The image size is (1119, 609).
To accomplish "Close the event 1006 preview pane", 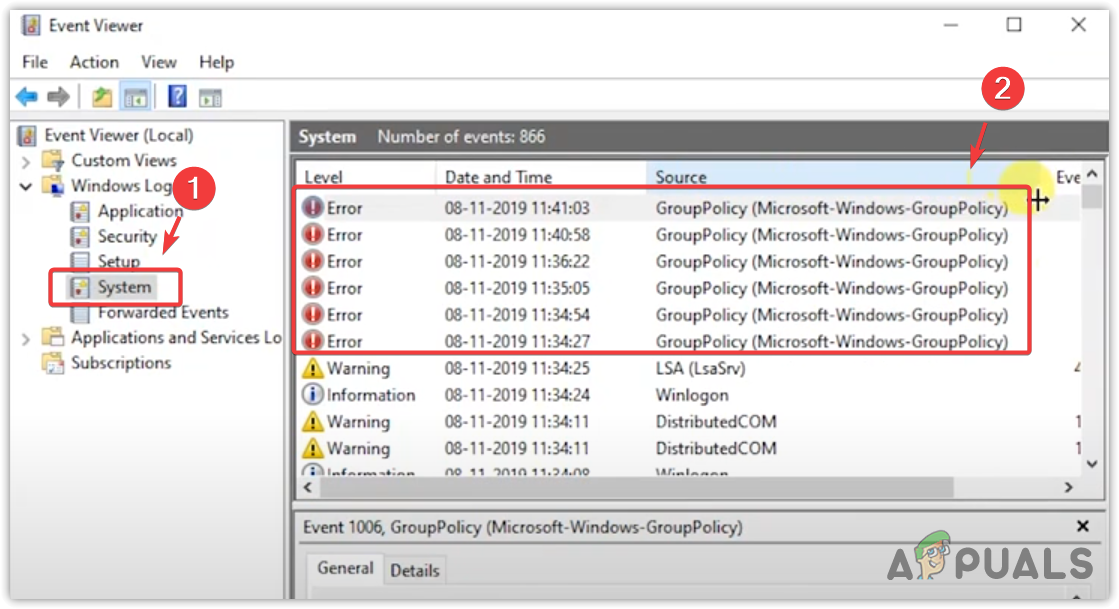I will 1082,526.
